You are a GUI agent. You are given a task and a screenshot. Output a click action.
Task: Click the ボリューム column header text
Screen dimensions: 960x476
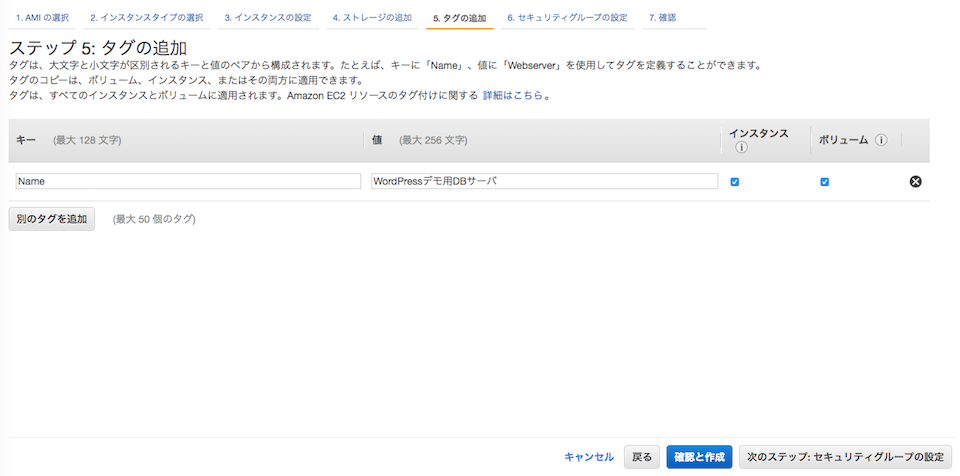coord(844,140)
